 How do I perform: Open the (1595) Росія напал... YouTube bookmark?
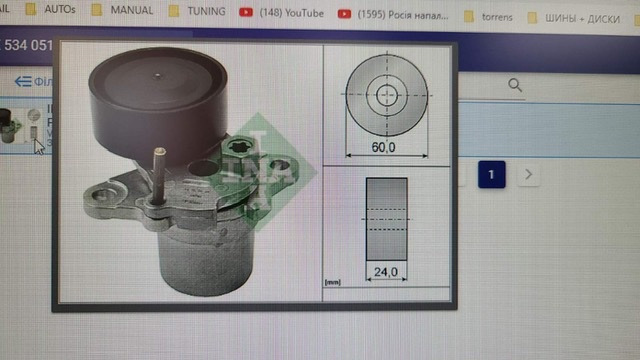393,15
